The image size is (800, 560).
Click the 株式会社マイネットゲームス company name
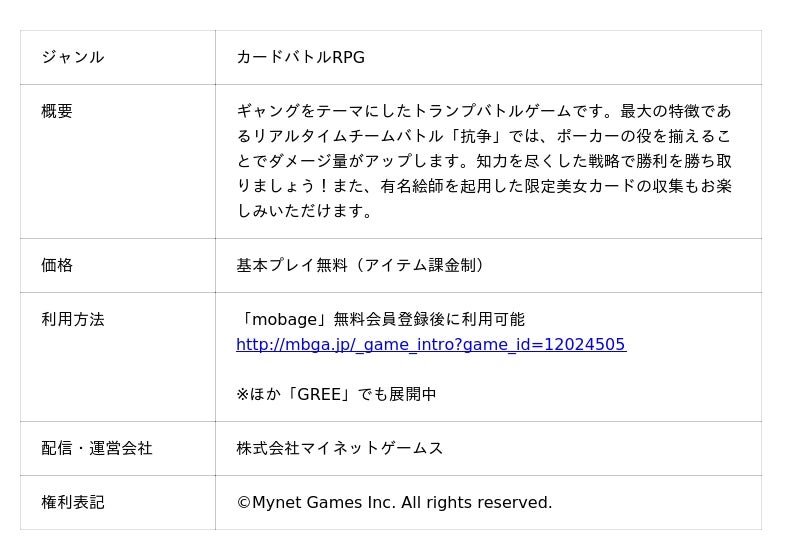(339, 448)
